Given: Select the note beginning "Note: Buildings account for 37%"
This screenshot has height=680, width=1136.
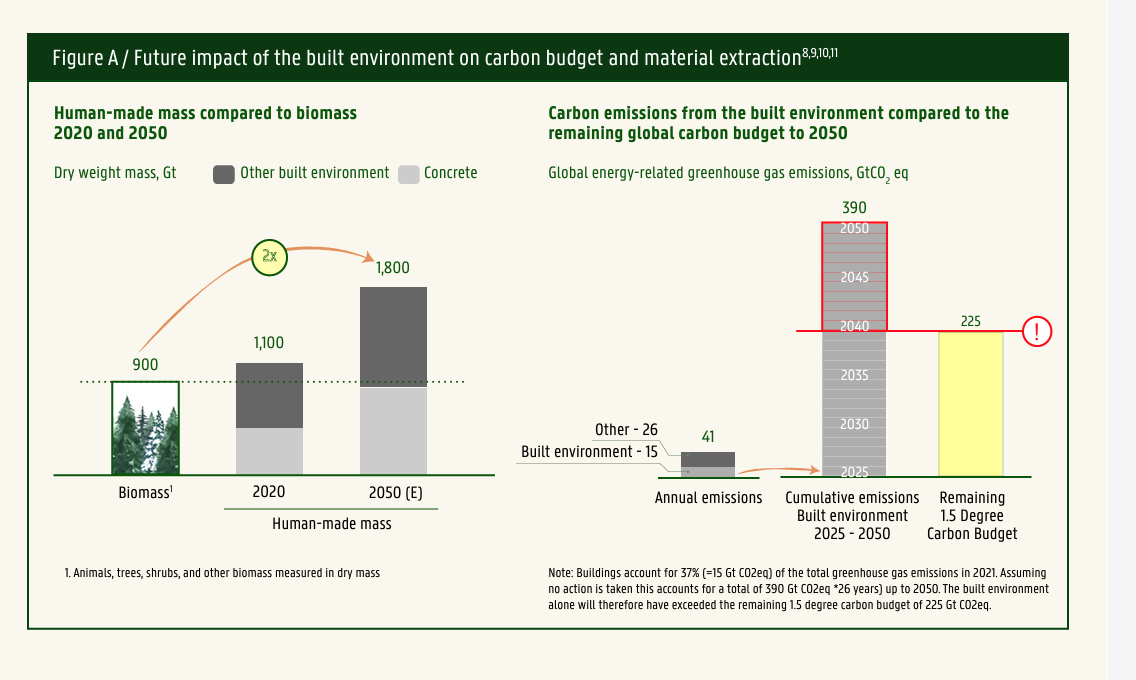Looking at the screenshot, I should (x=798, y=589).
